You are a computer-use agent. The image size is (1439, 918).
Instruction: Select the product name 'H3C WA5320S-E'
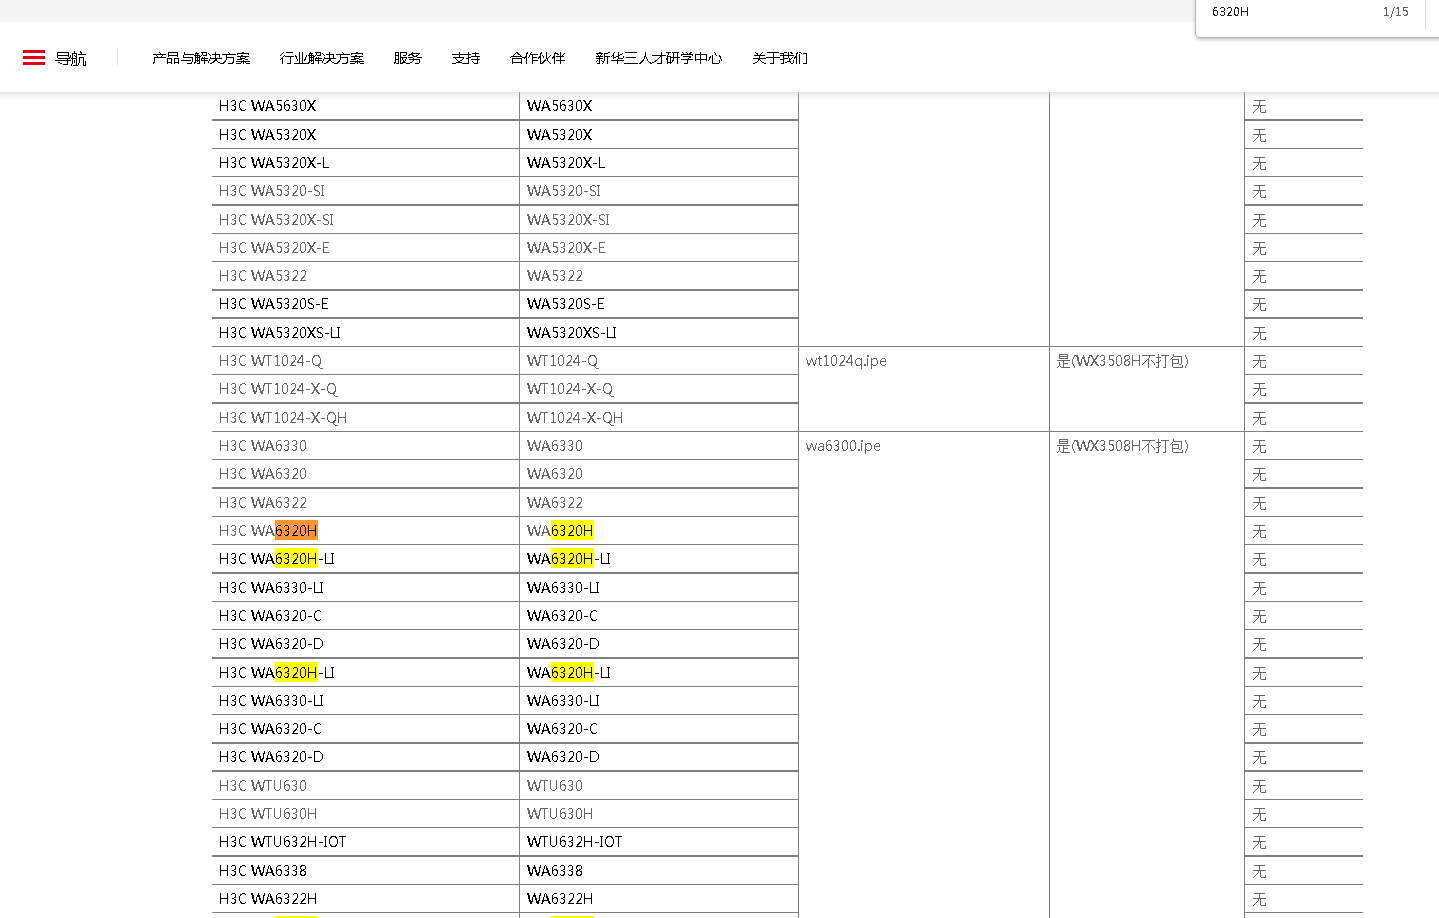click(x=274, y=304)
